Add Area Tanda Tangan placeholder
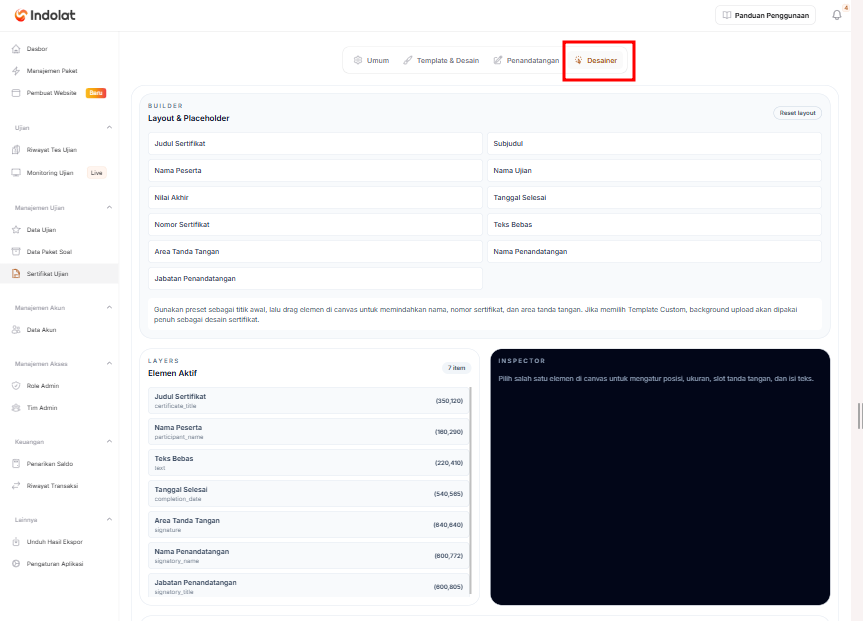The height and width of the screenshot is (621, 863). [315, 252]
